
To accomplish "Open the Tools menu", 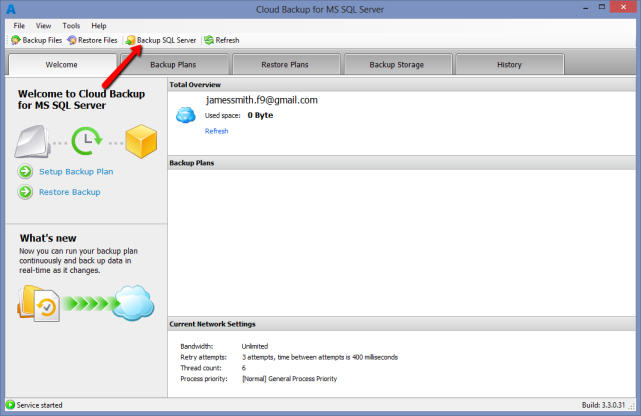I will [x=71, y=25].
